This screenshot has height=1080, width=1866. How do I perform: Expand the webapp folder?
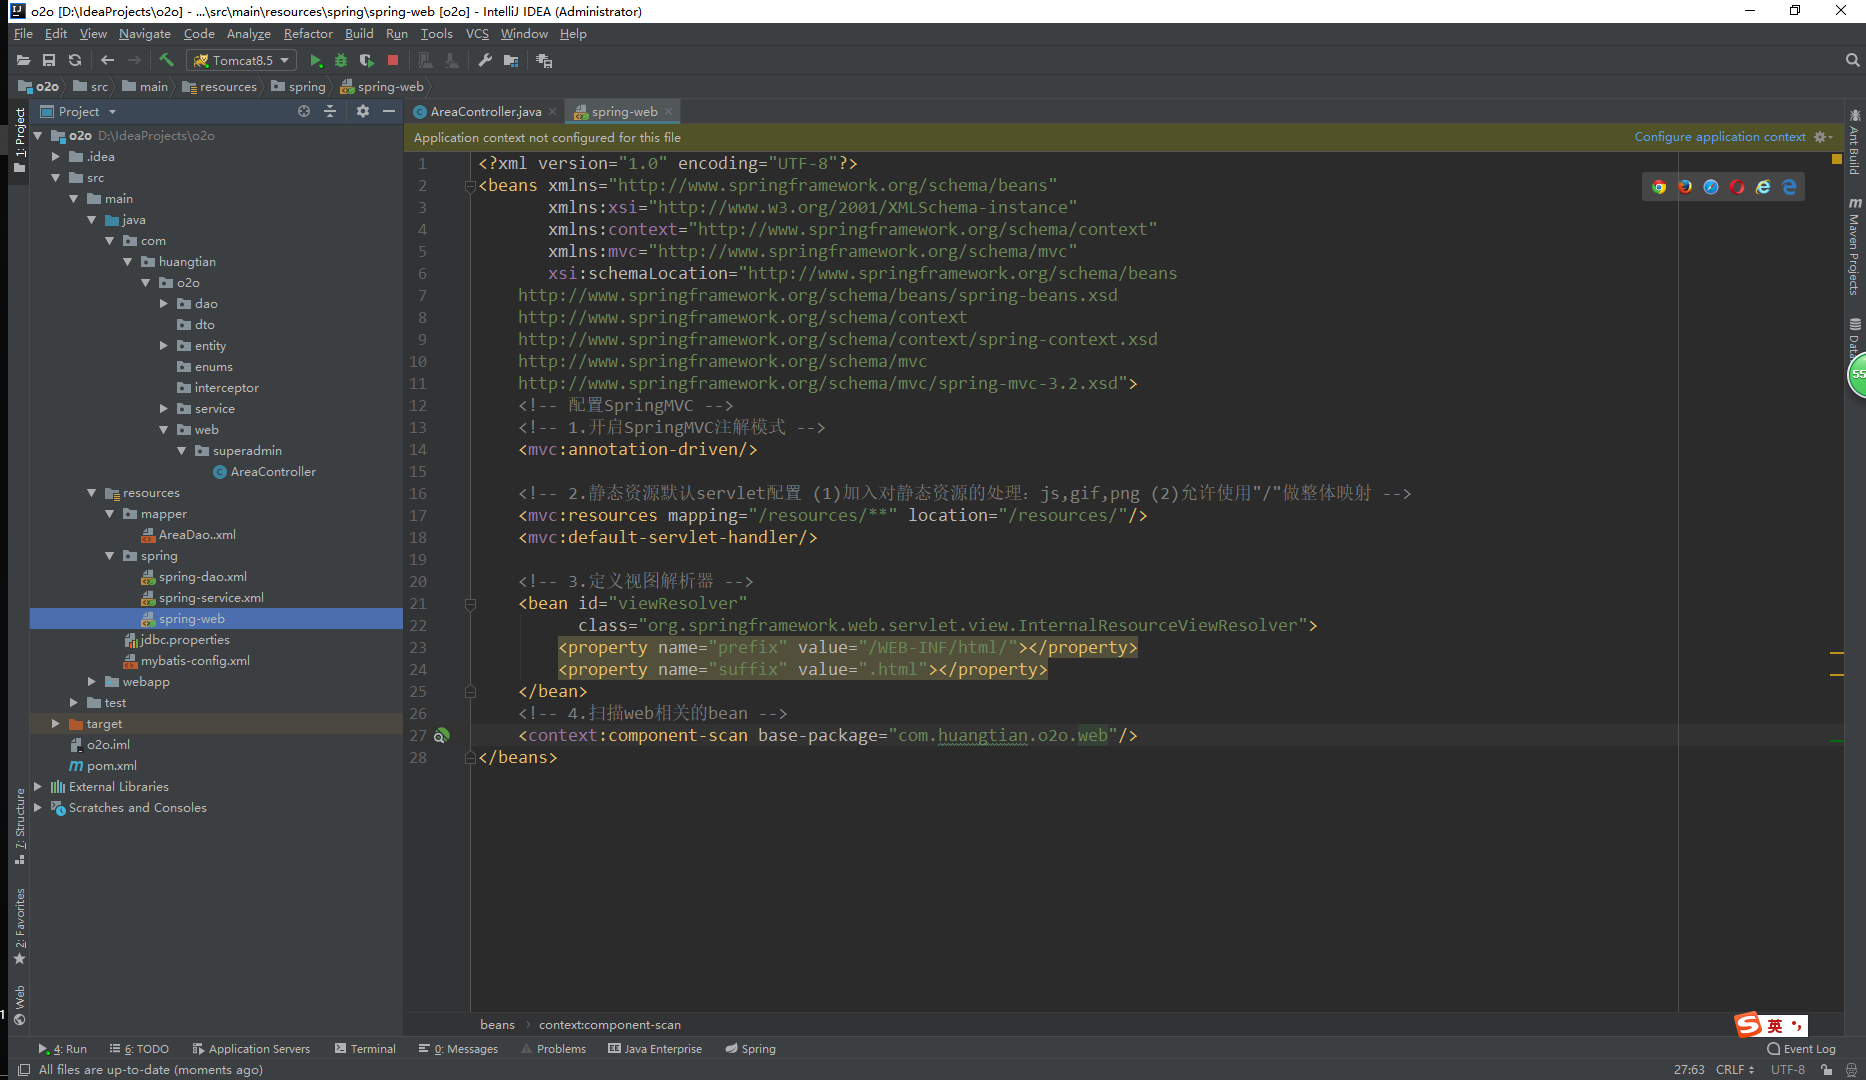(x=92, y=682)
